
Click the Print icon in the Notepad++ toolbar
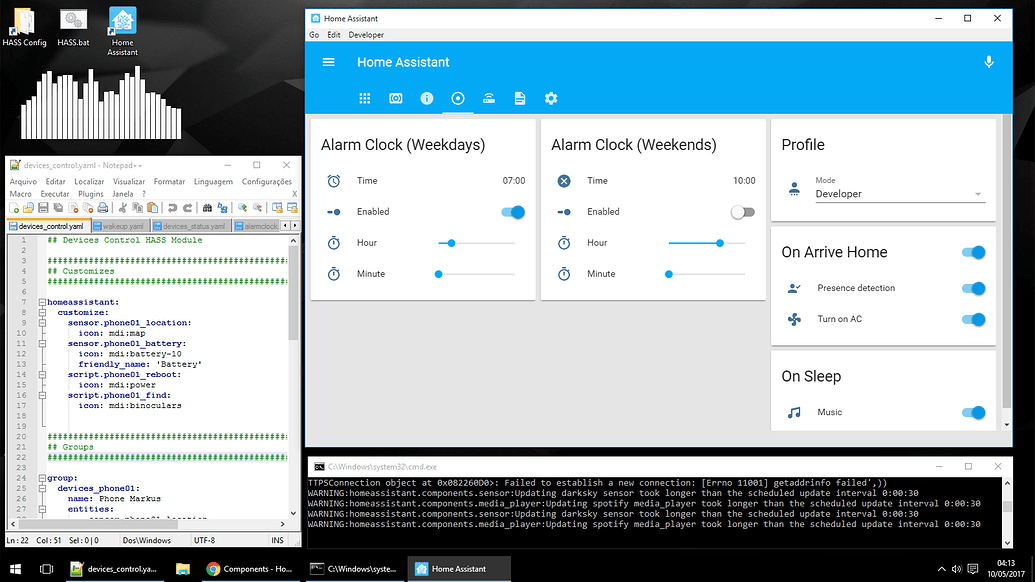point(103,207)
